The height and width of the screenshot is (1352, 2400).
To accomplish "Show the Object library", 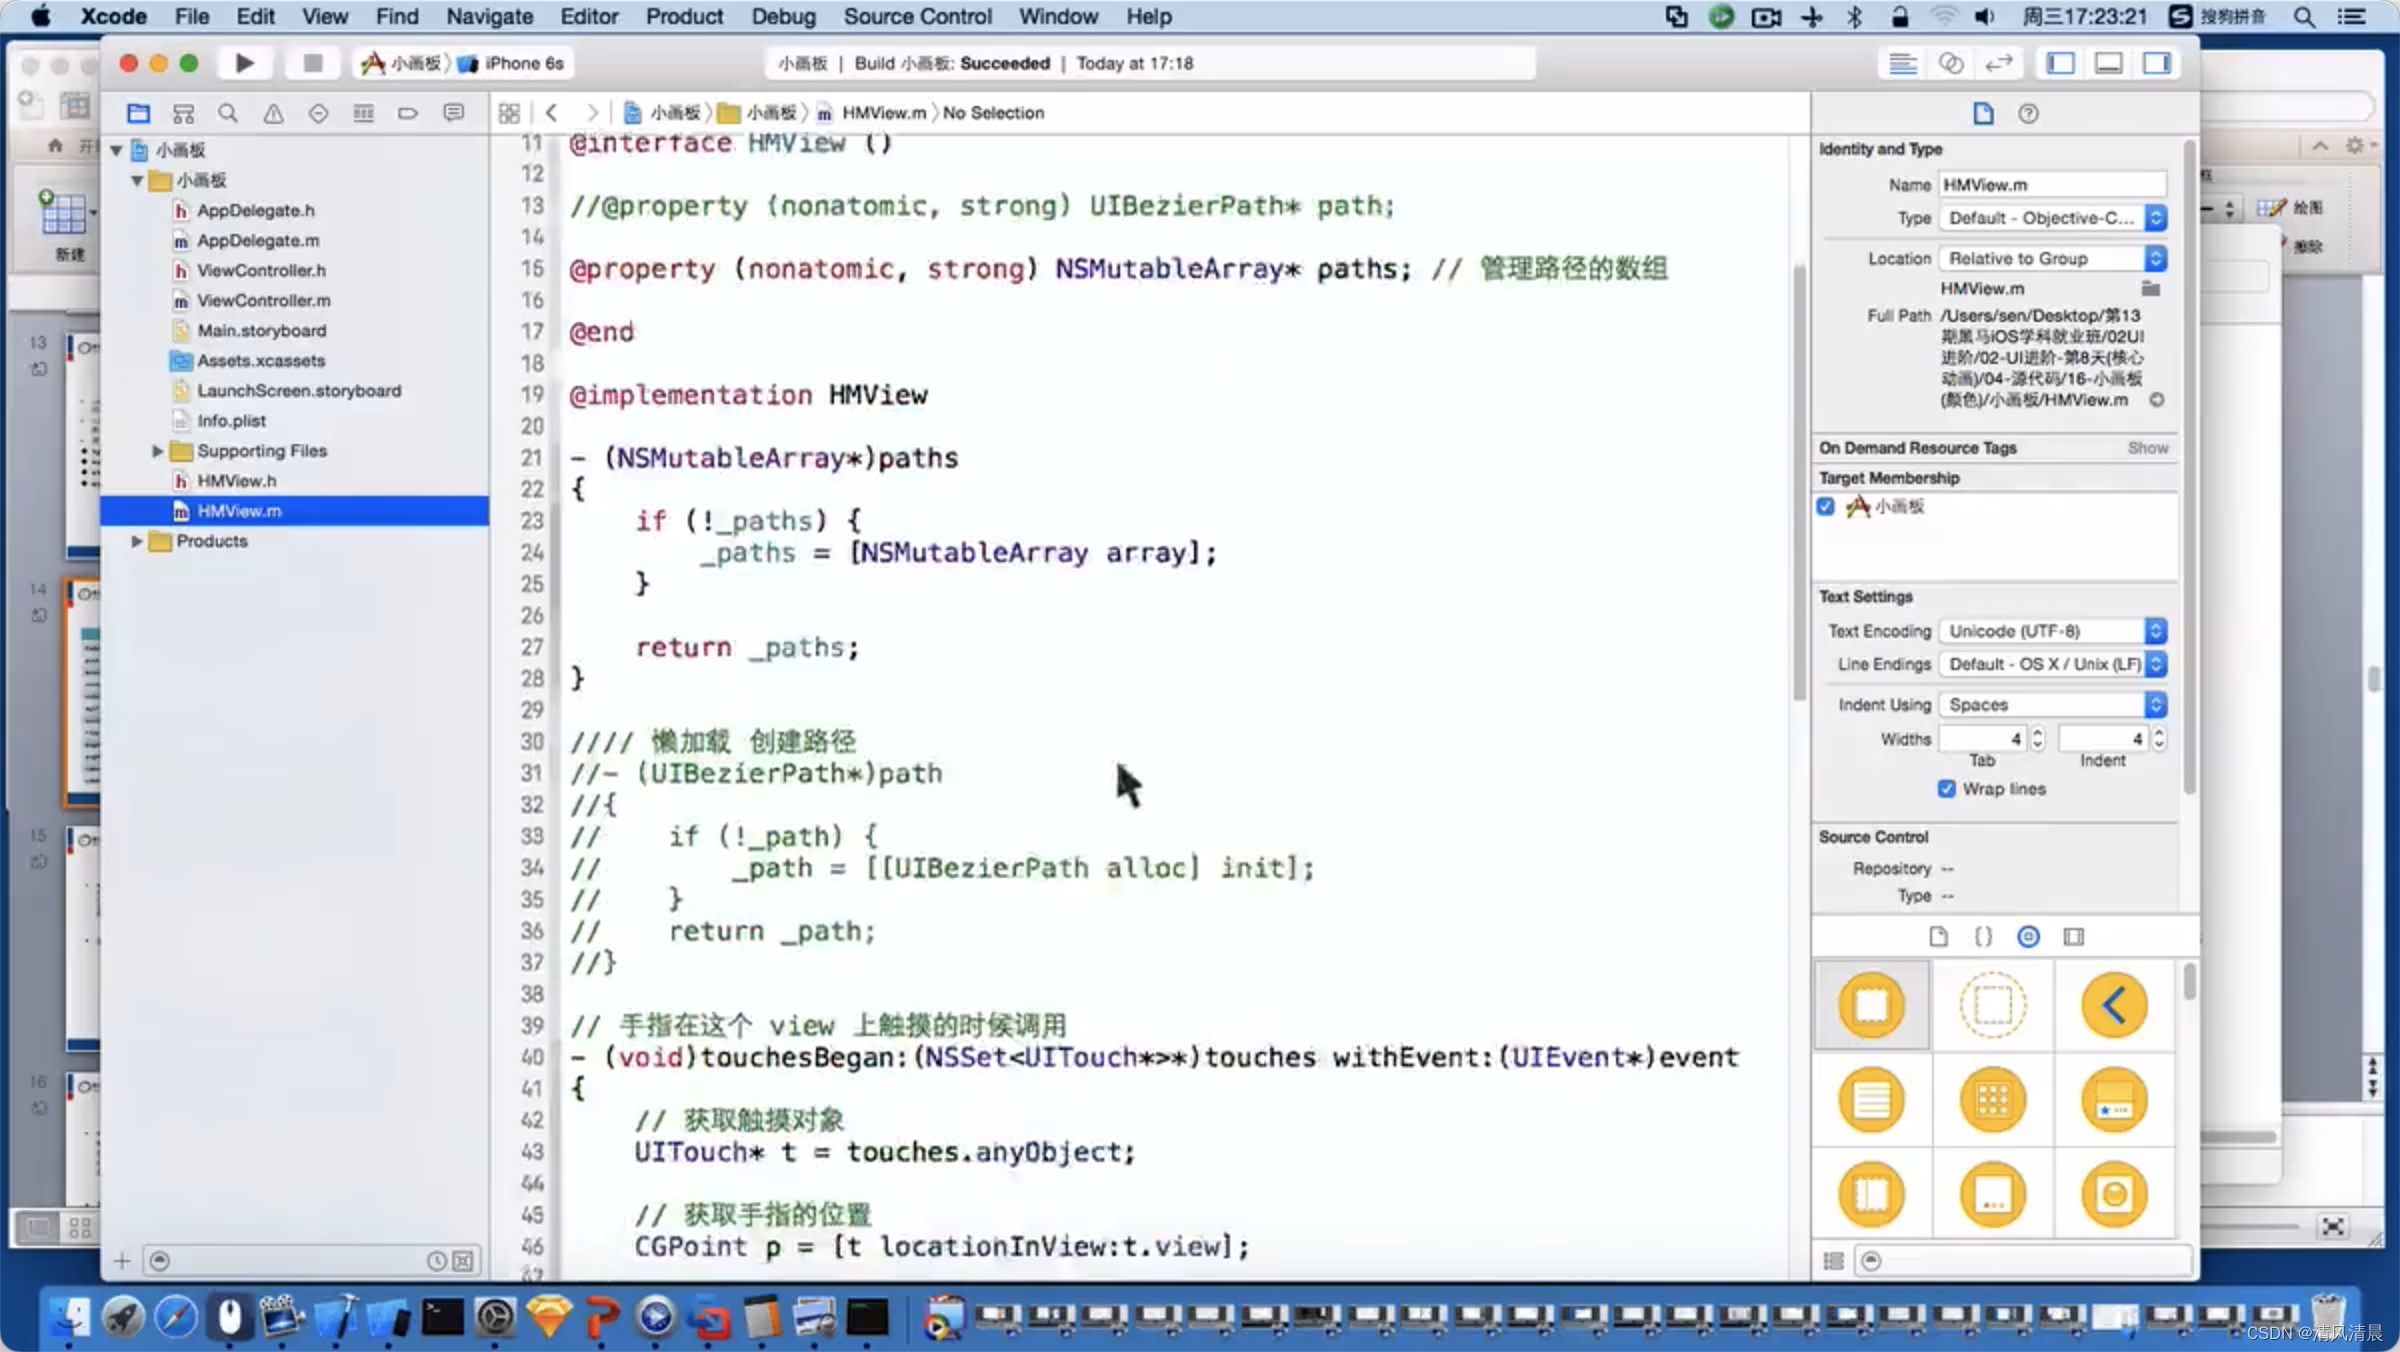I will tap(2028, 936).
